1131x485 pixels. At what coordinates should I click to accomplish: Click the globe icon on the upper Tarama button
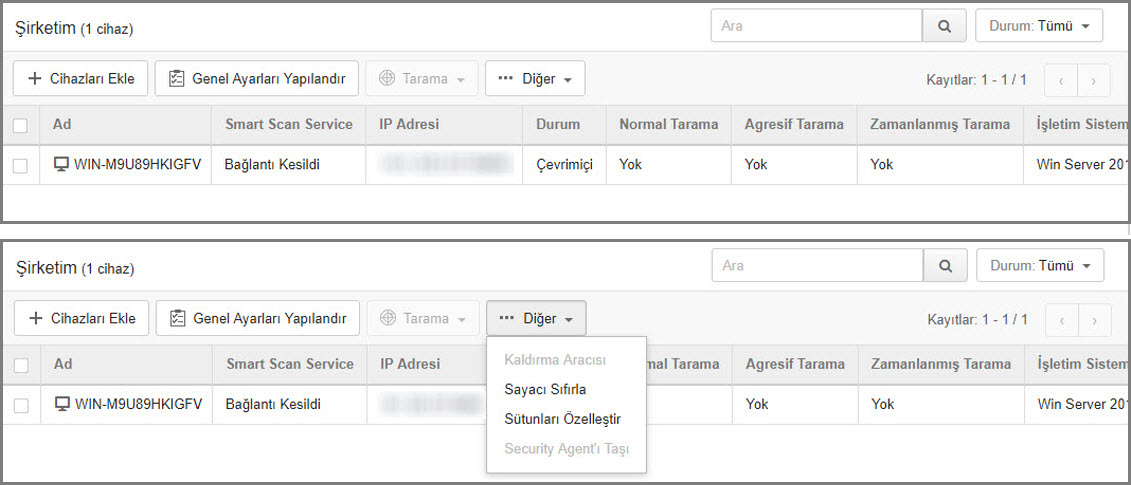point(387,78)
